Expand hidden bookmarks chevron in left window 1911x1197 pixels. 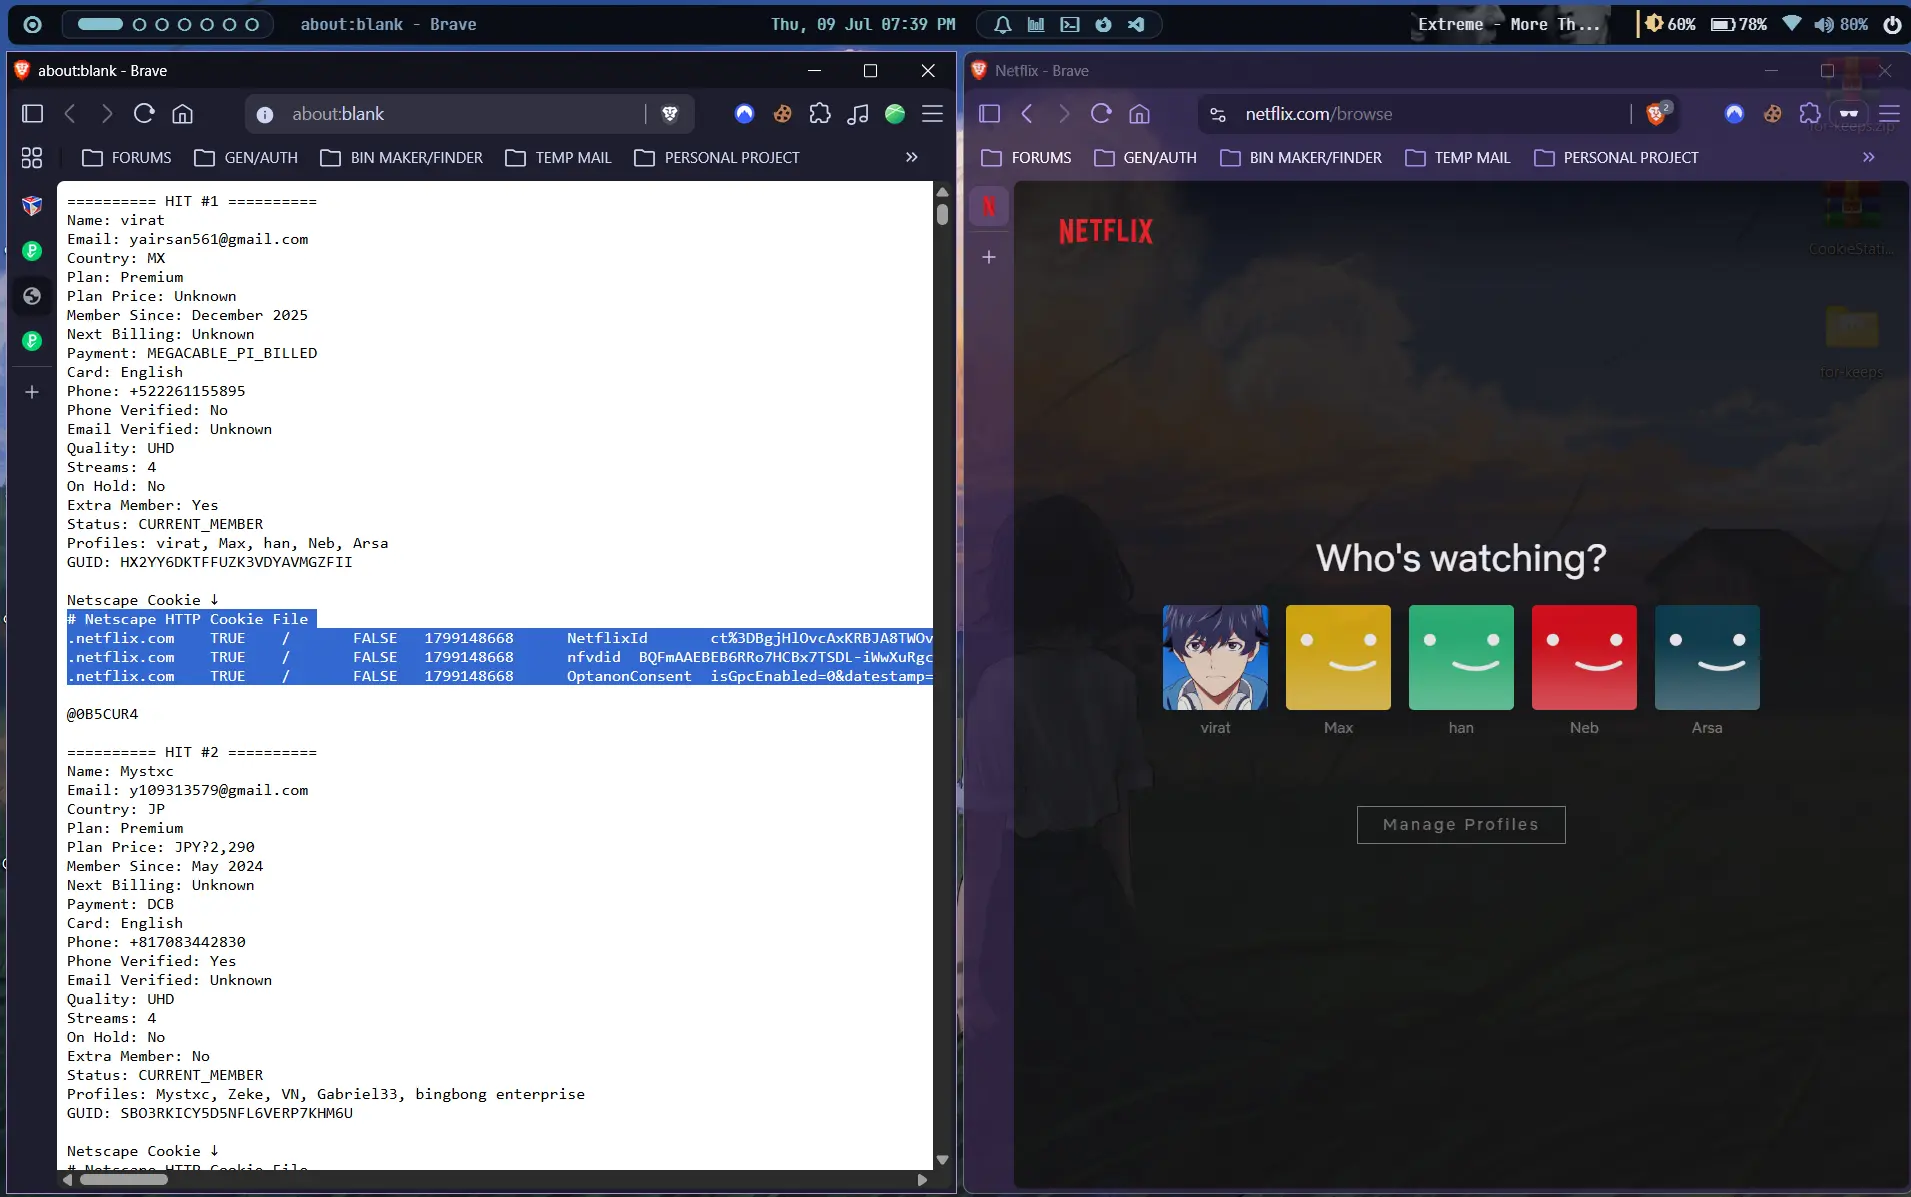(911, 157)
